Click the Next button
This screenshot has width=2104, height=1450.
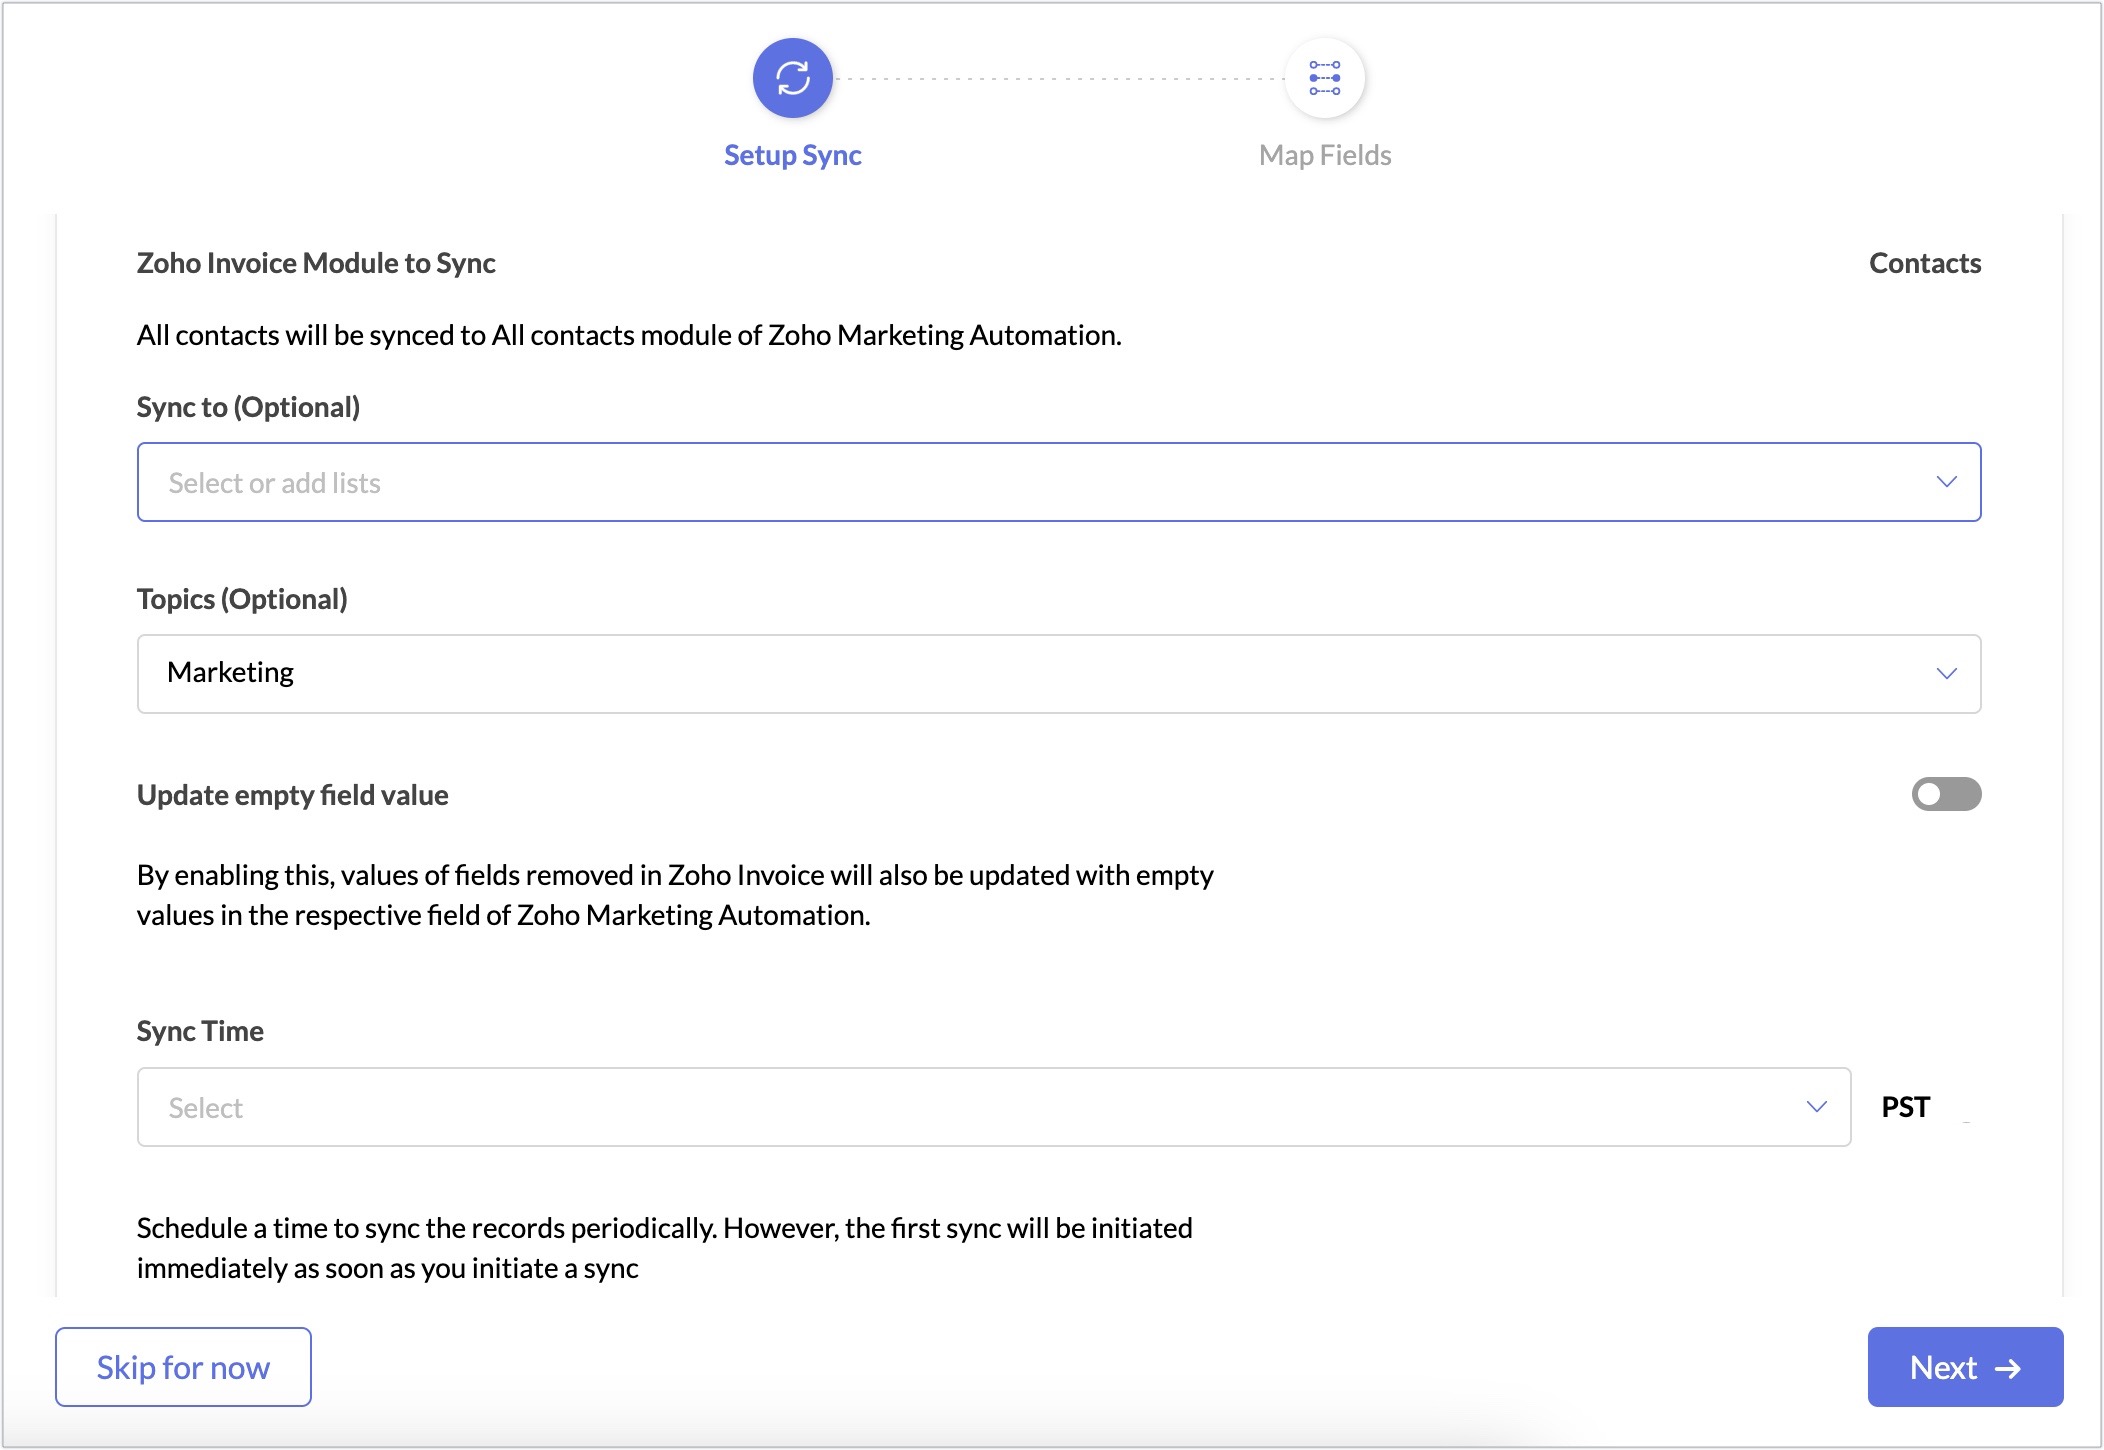tap(1965, 1367)
